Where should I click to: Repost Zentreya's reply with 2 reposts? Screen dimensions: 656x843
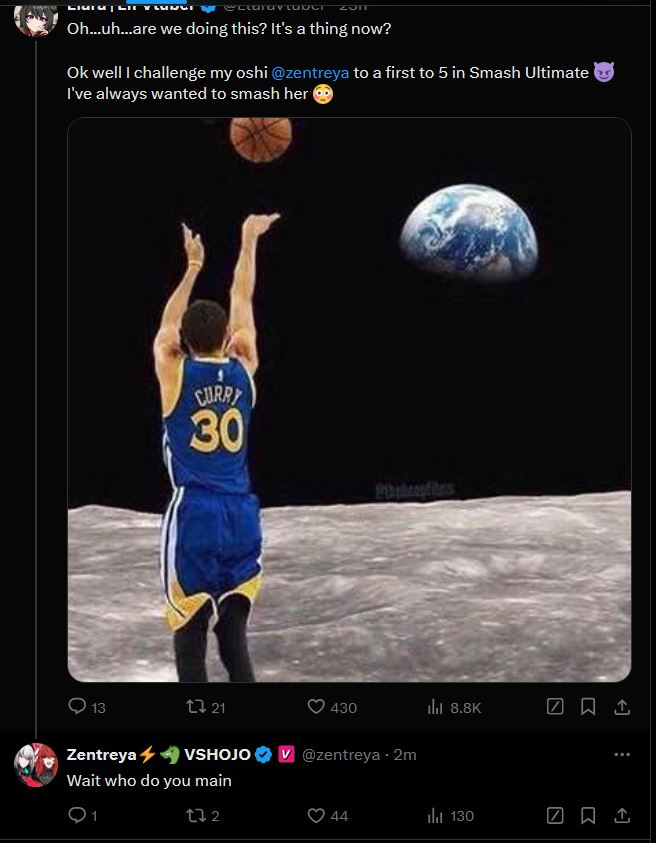pos(197,815)
